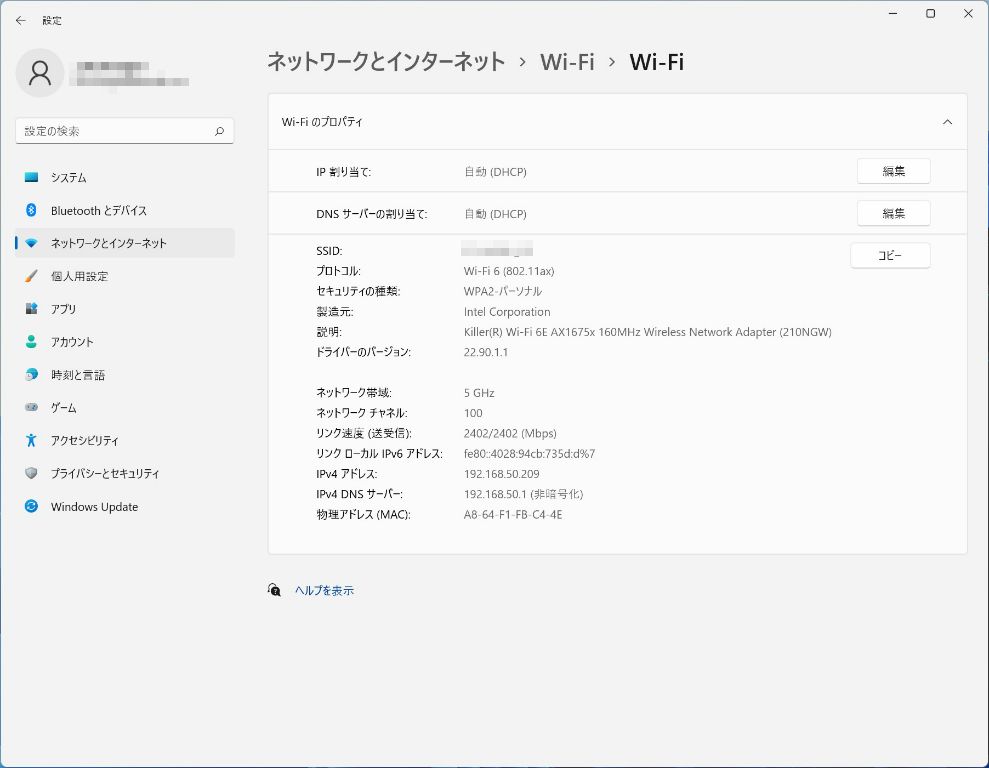Navigate to ネットワークとインターネット breadcrumb
The width and height of the screenshot is (989, 768).
386,62
